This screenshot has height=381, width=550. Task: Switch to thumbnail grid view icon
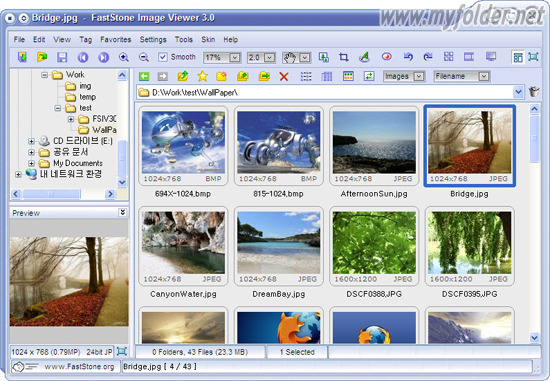348,76
